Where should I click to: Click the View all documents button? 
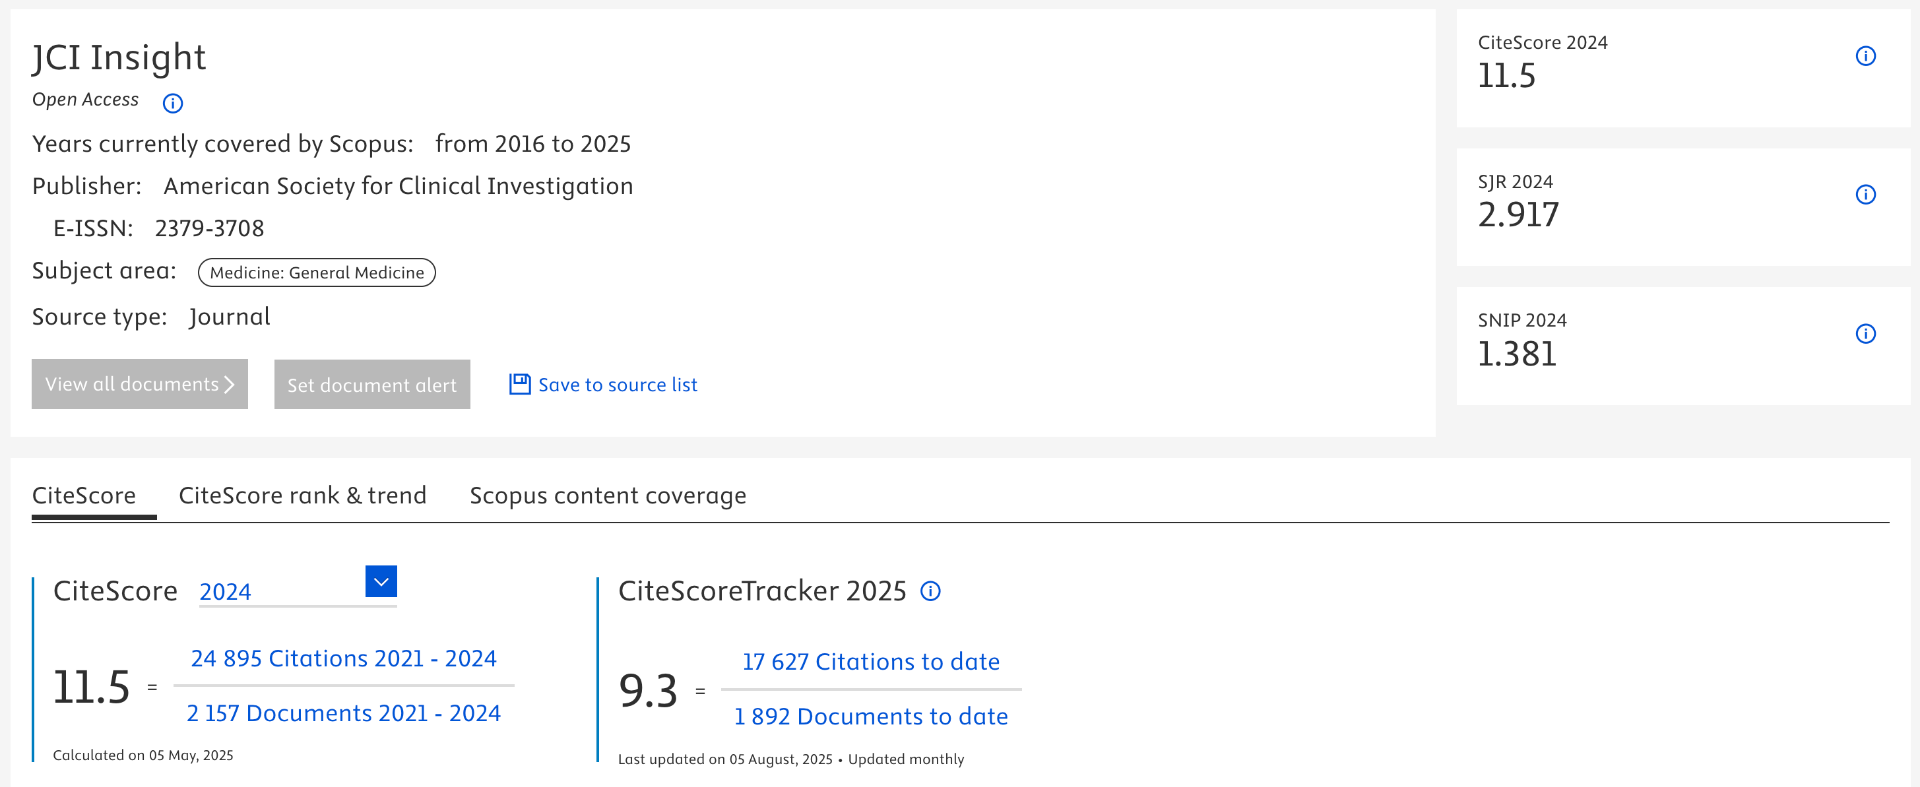(140, 384)
